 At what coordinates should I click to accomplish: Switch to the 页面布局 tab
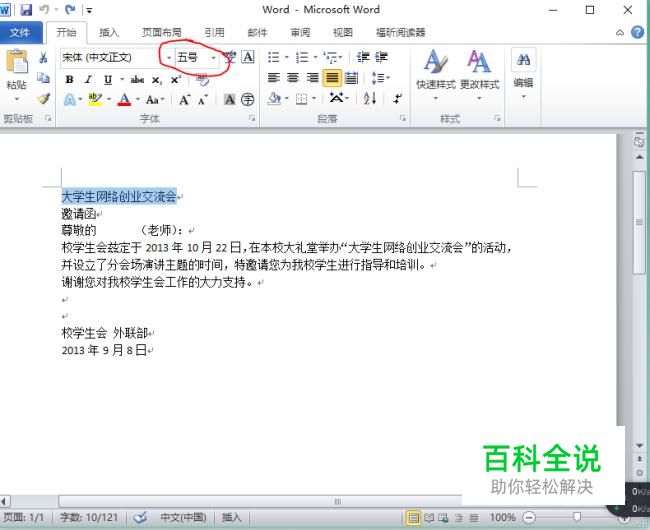[162, 32]
